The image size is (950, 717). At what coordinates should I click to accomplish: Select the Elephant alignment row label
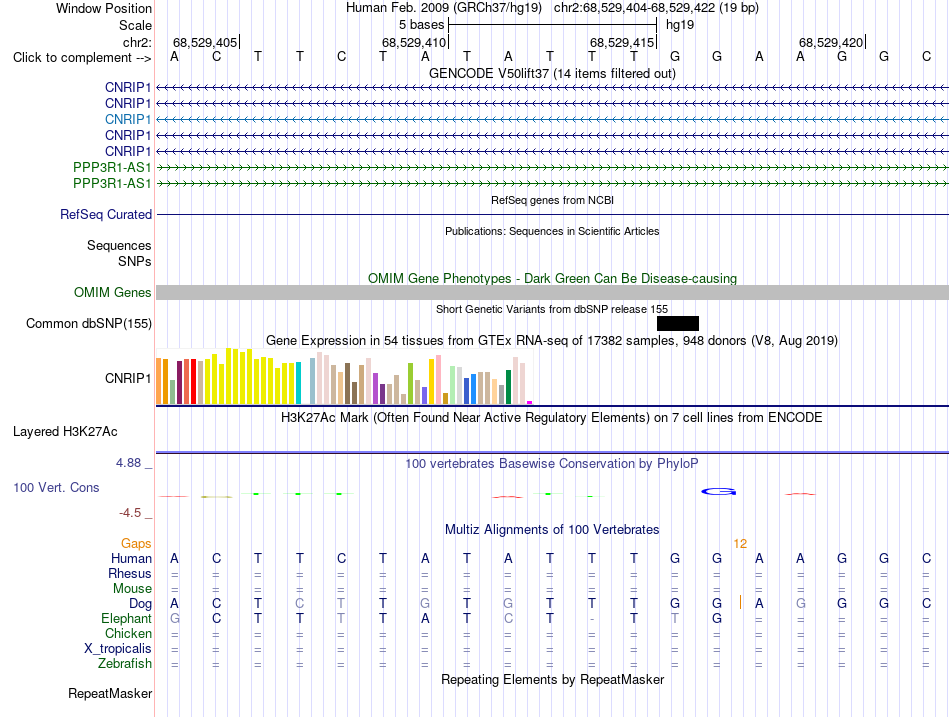tap(127, 619)
